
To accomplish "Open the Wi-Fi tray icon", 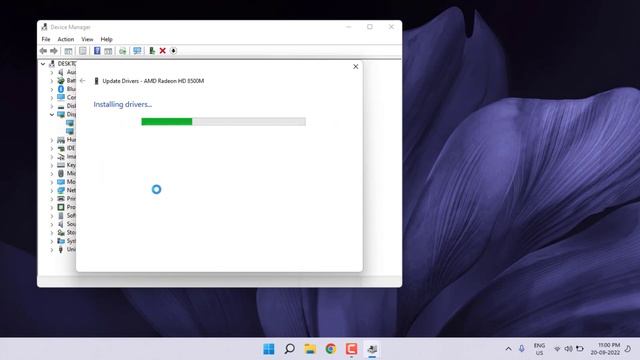I will click(x=557, y=349).
